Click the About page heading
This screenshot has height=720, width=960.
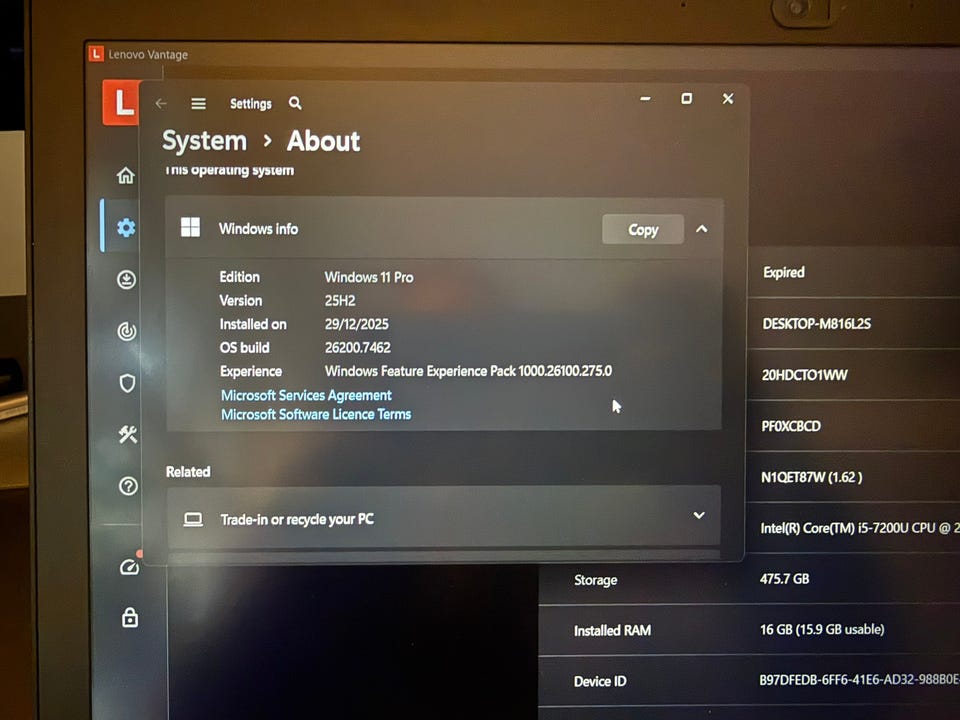point(323,141)
